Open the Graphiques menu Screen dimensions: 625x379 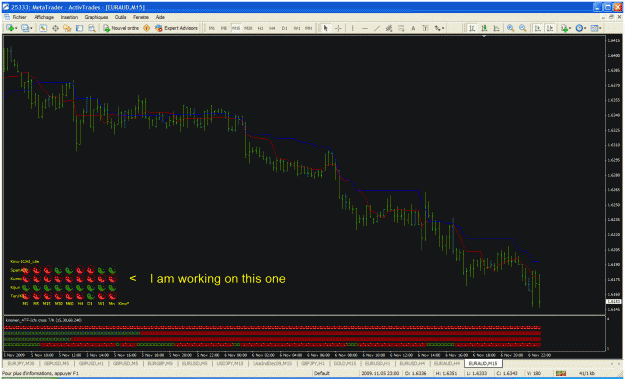[96, 17]
